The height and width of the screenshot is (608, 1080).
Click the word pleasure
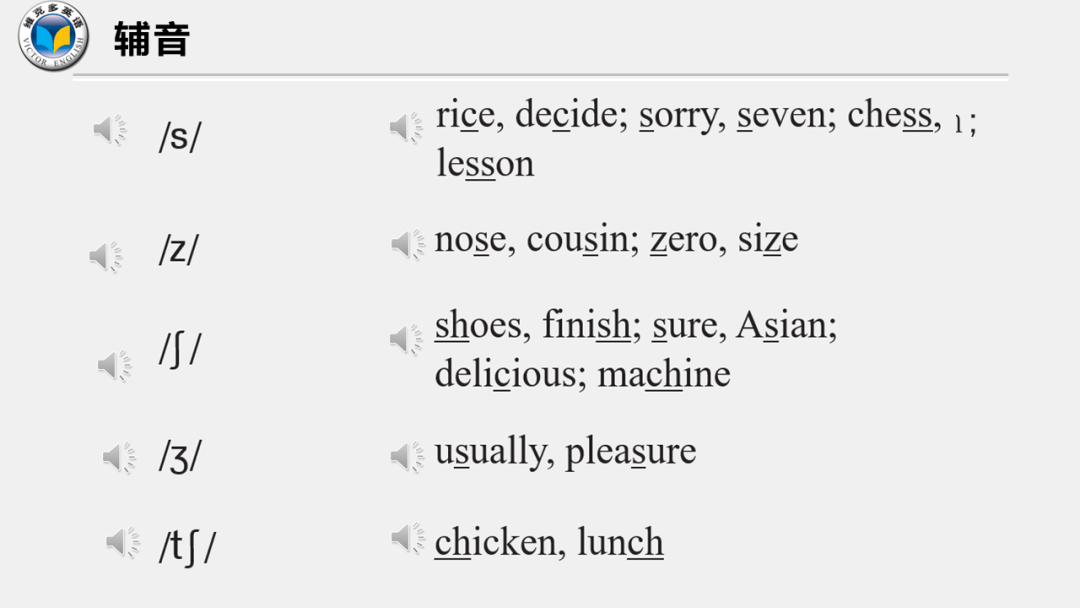(631, 453)
